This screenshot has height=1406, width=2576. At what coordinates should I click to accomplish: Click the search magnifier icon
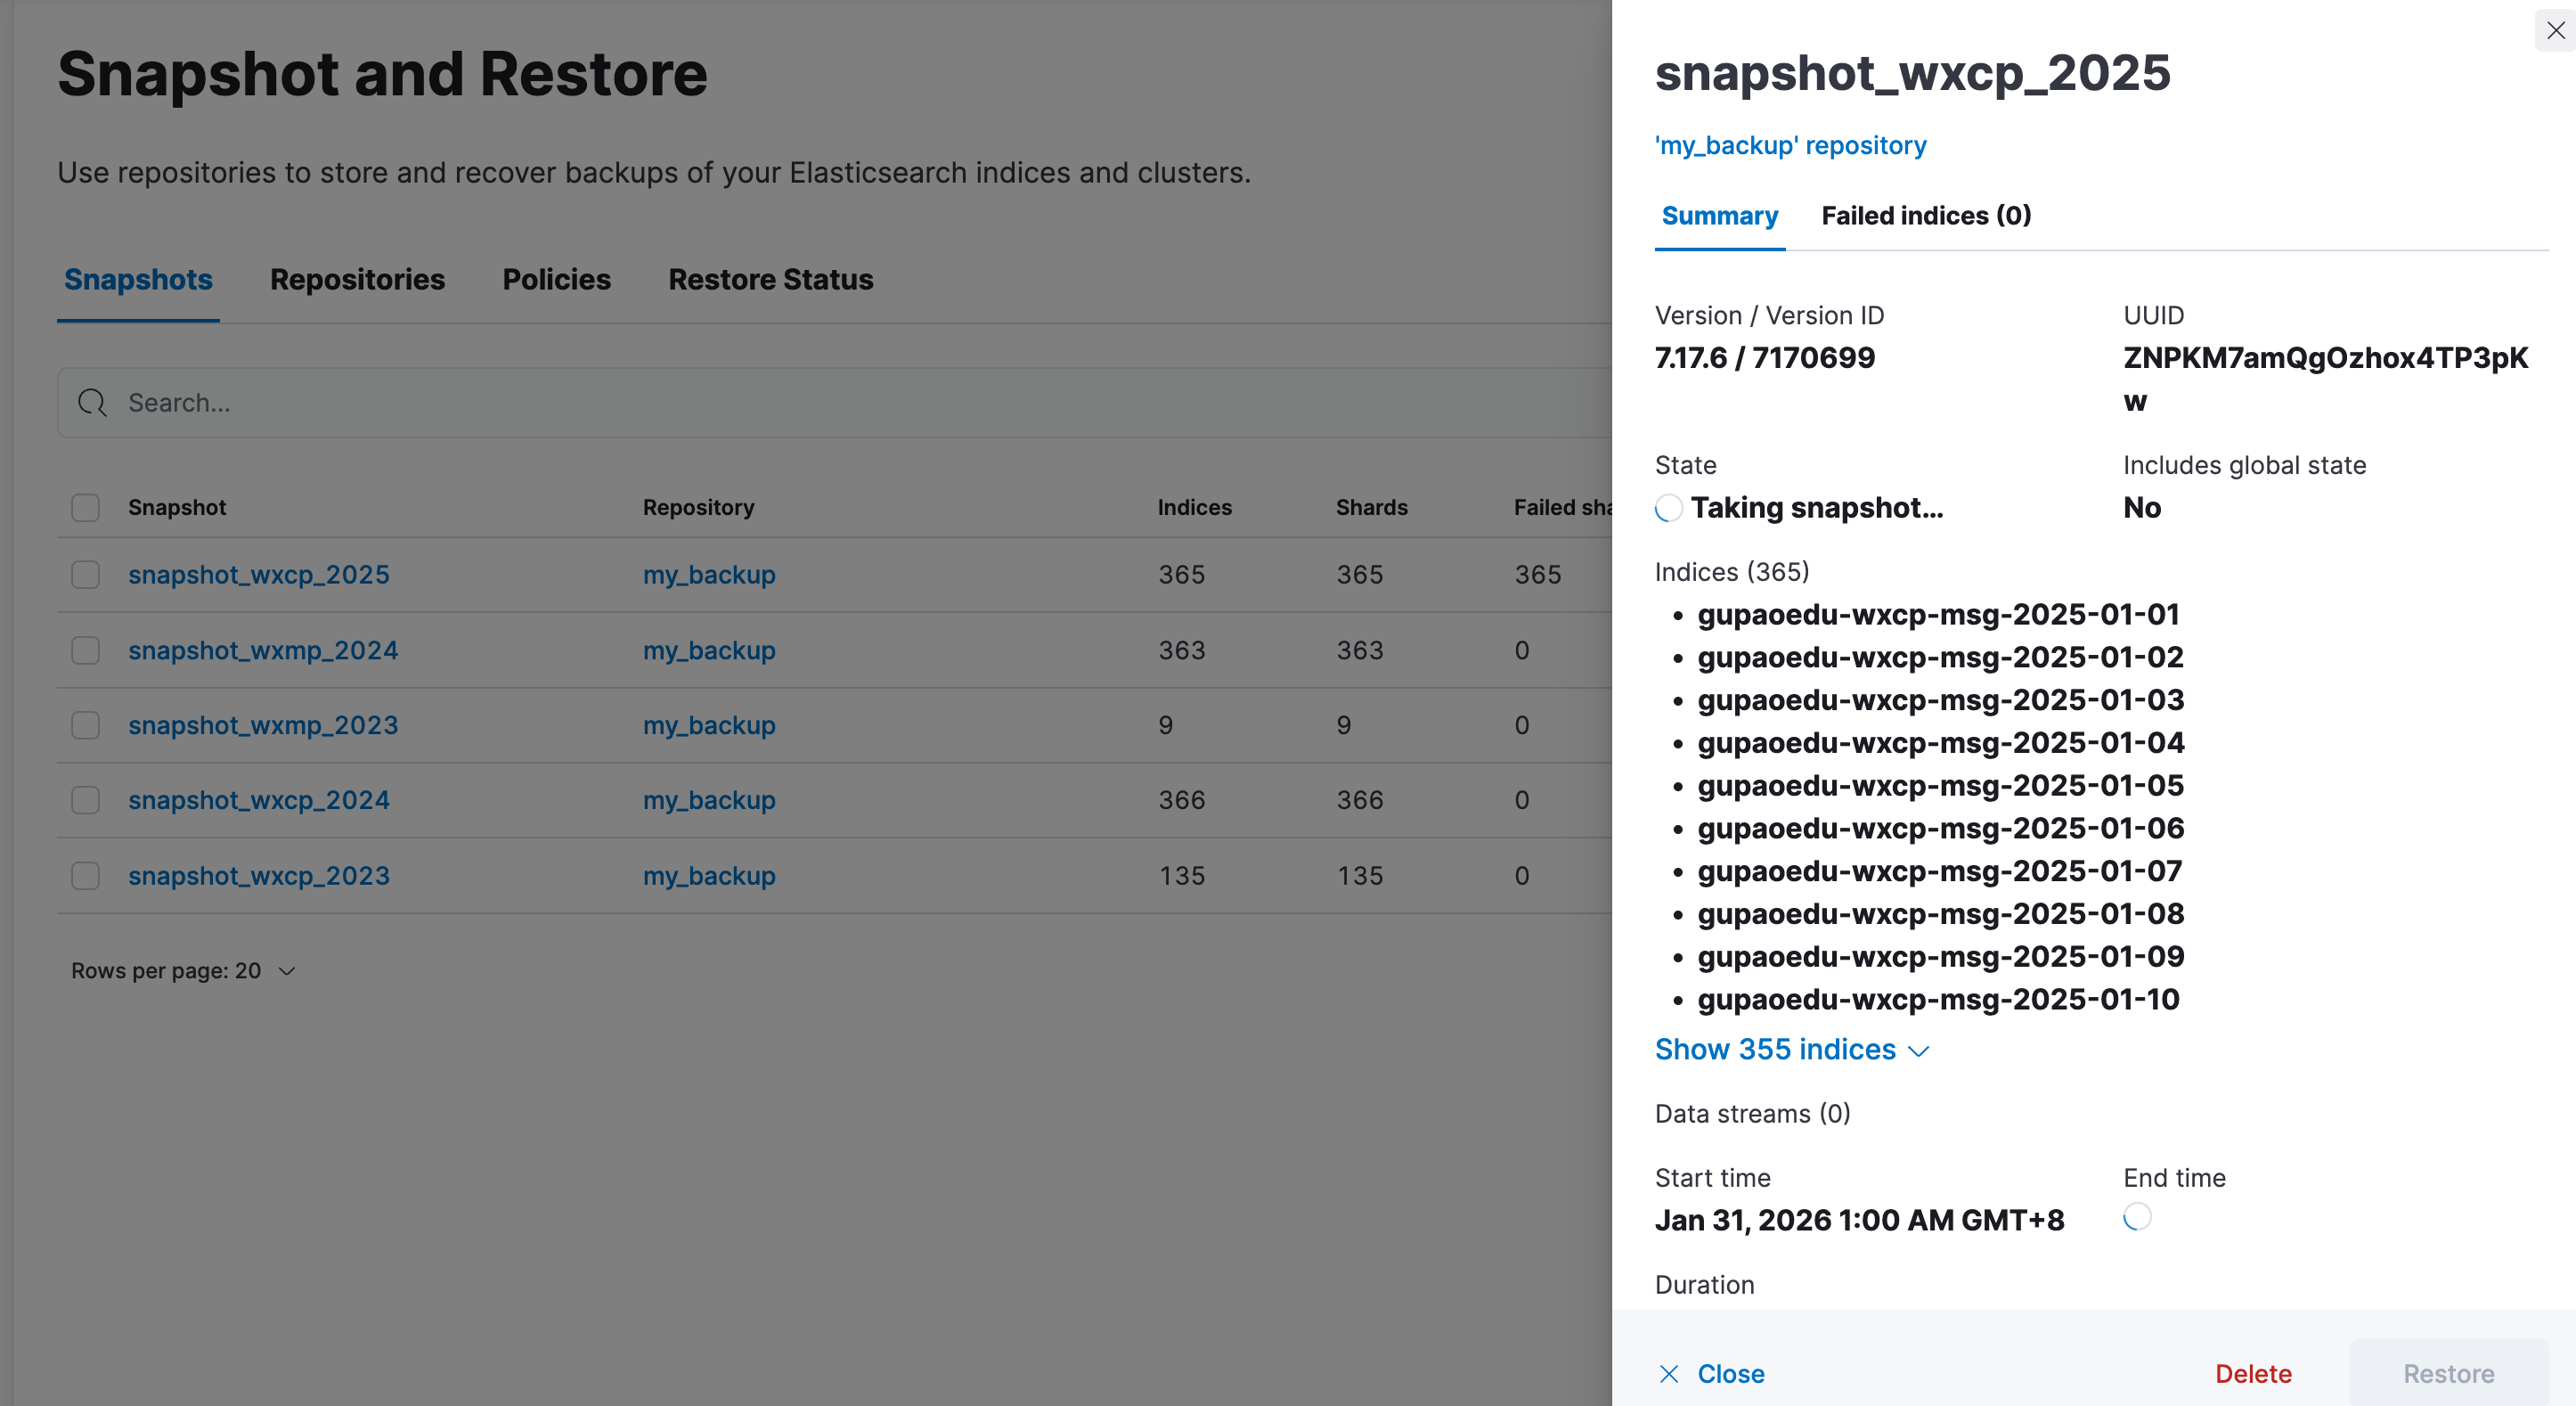tap(92, 403)
